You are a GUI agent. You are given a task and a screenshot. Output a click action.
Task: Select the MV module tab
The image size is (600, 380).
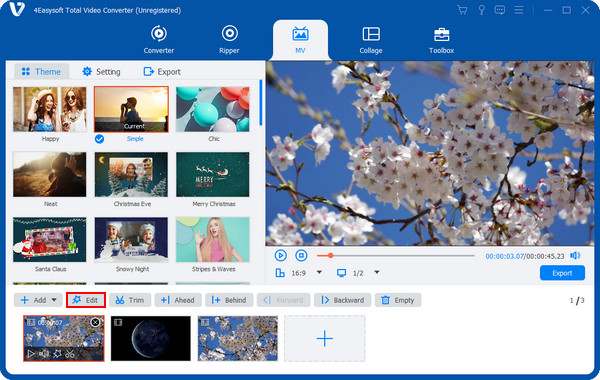(x=300, y=39)
